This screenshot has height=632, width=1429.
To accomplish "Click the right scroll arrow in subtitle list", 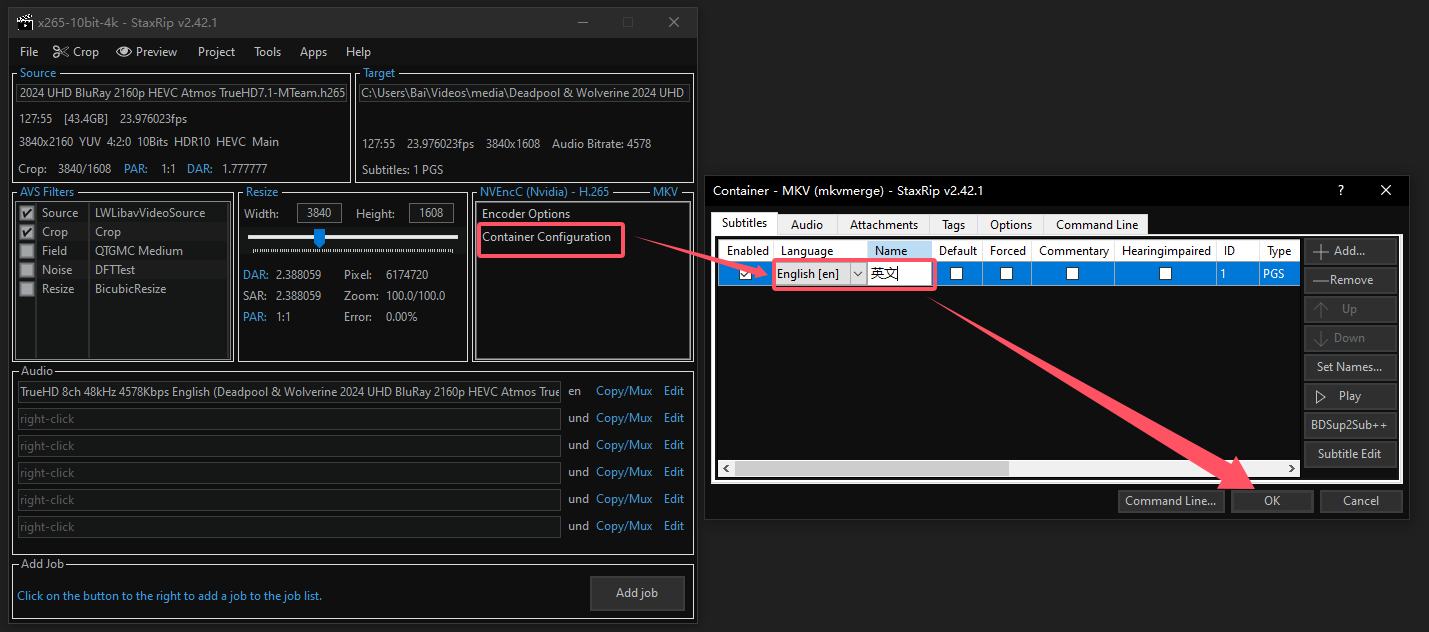I will [1291, 468].
